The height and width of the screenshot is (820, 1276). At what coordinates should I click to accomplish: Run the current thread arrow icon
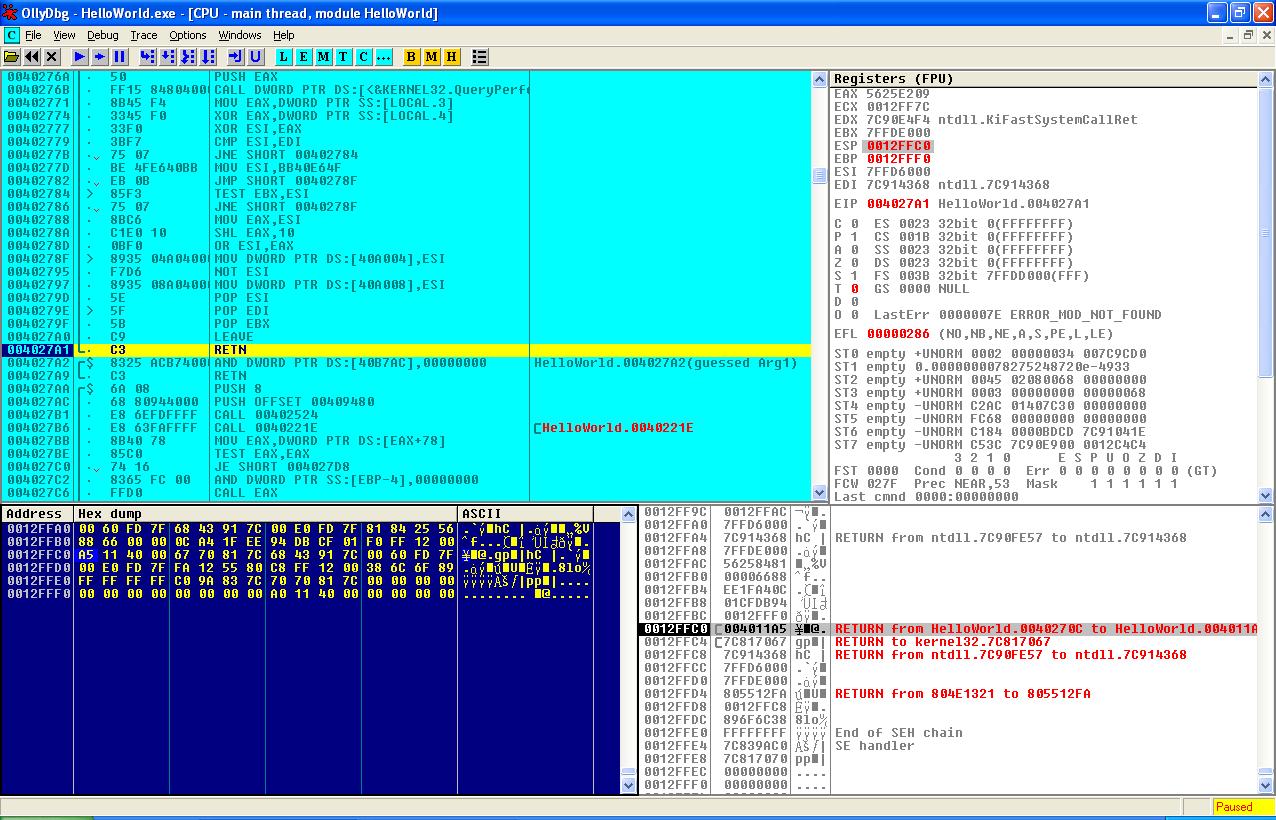pos(100,57)
